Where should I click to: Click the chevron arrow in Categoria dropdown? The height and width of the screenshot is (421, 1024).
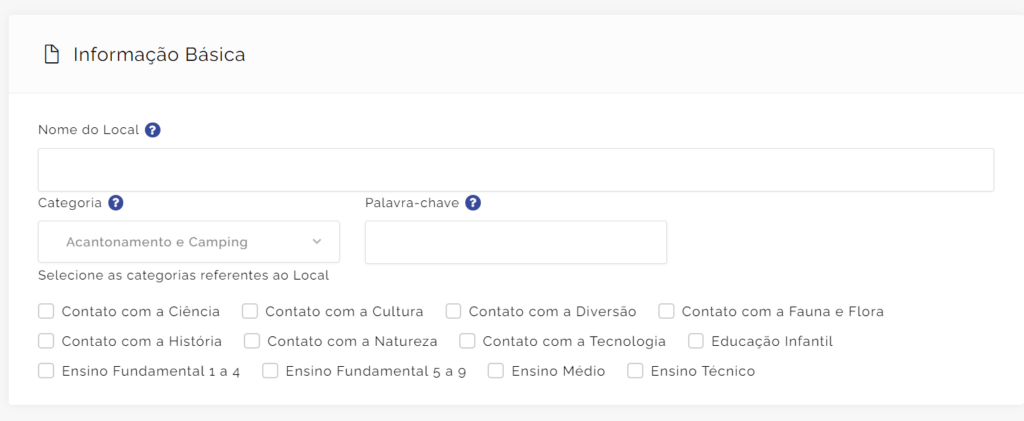click(317, 242)
